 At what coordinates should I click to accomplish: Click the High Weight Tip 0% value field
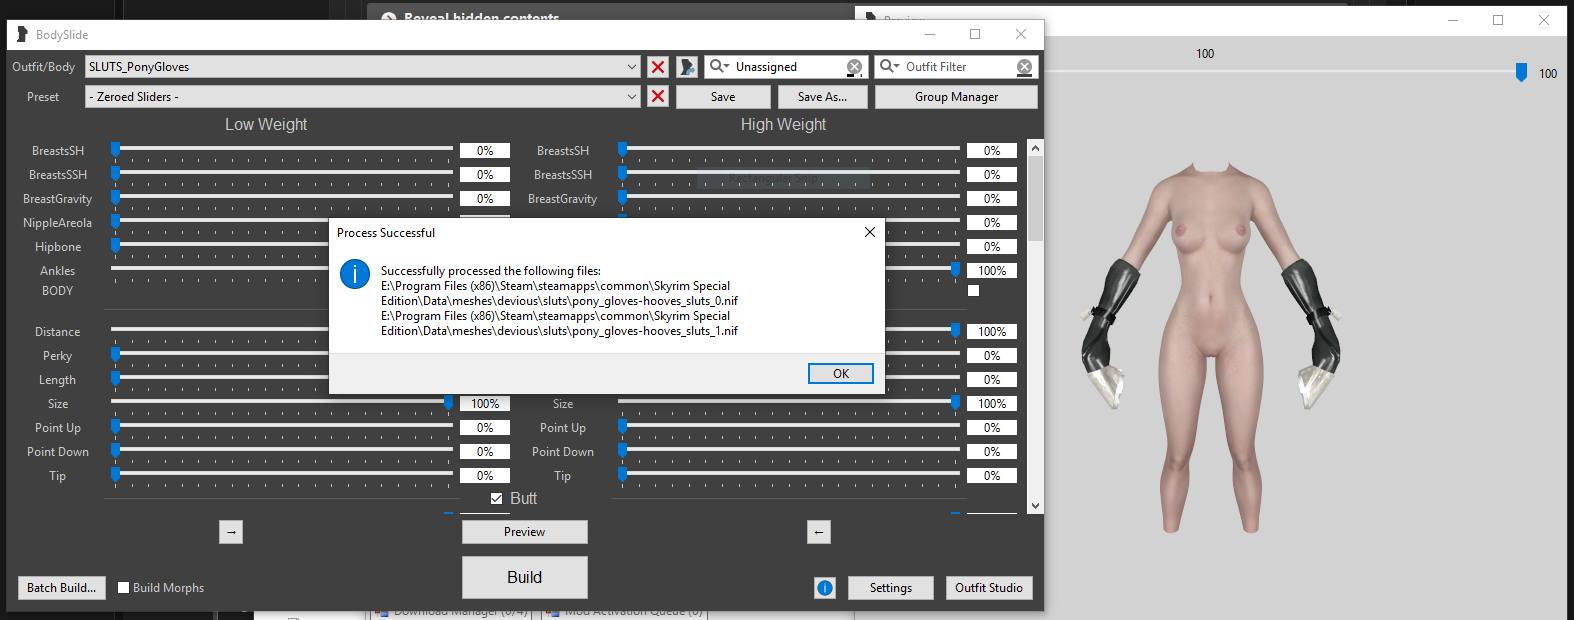coord(992,476)
